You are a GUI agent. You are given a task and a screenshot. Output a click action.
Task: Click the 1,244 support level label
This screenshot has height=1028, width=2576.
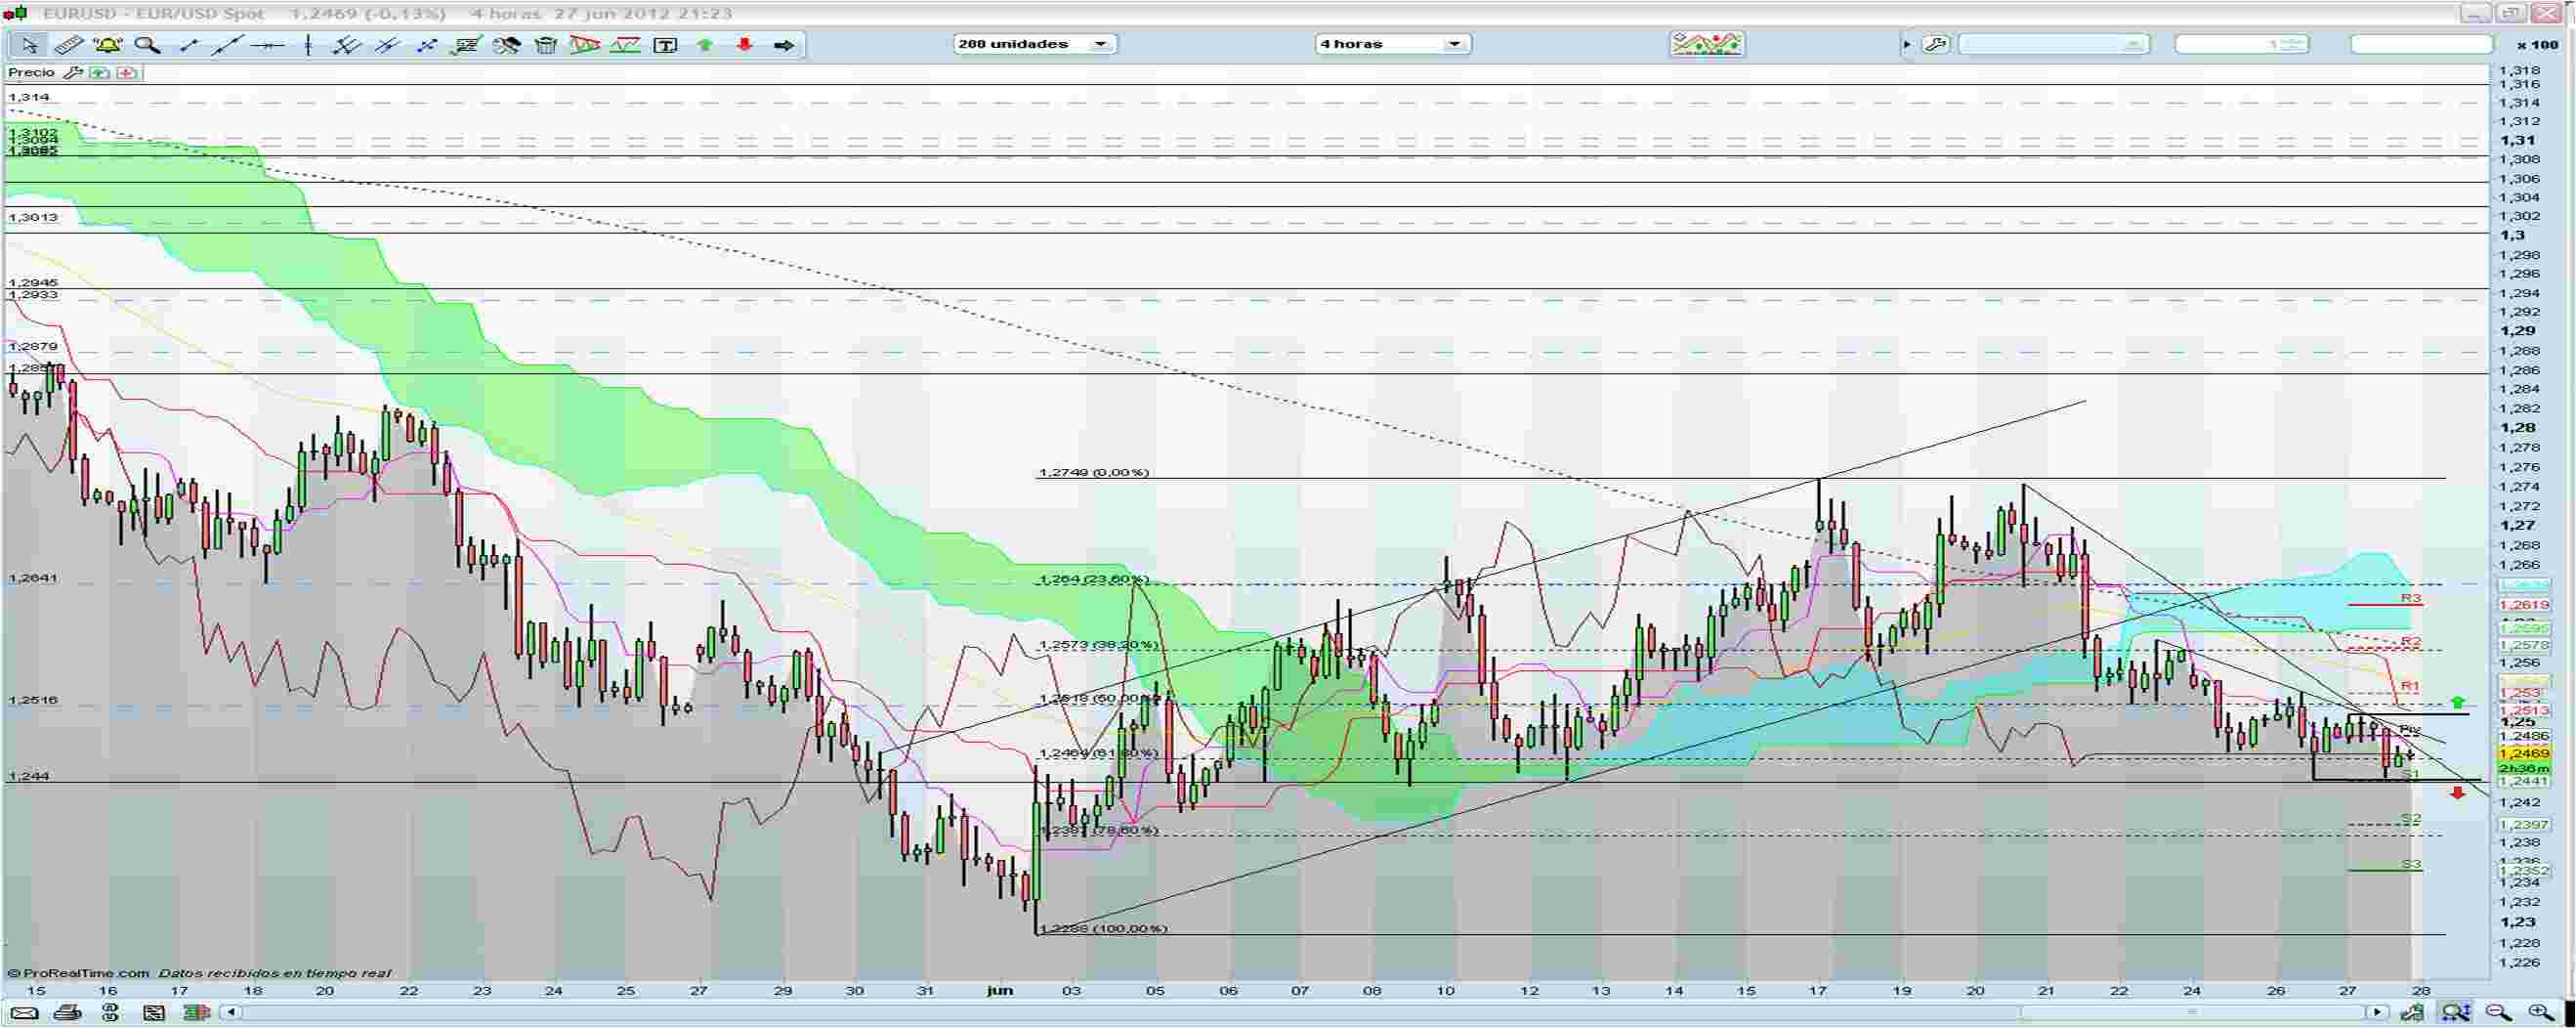(x=28, y=776)
